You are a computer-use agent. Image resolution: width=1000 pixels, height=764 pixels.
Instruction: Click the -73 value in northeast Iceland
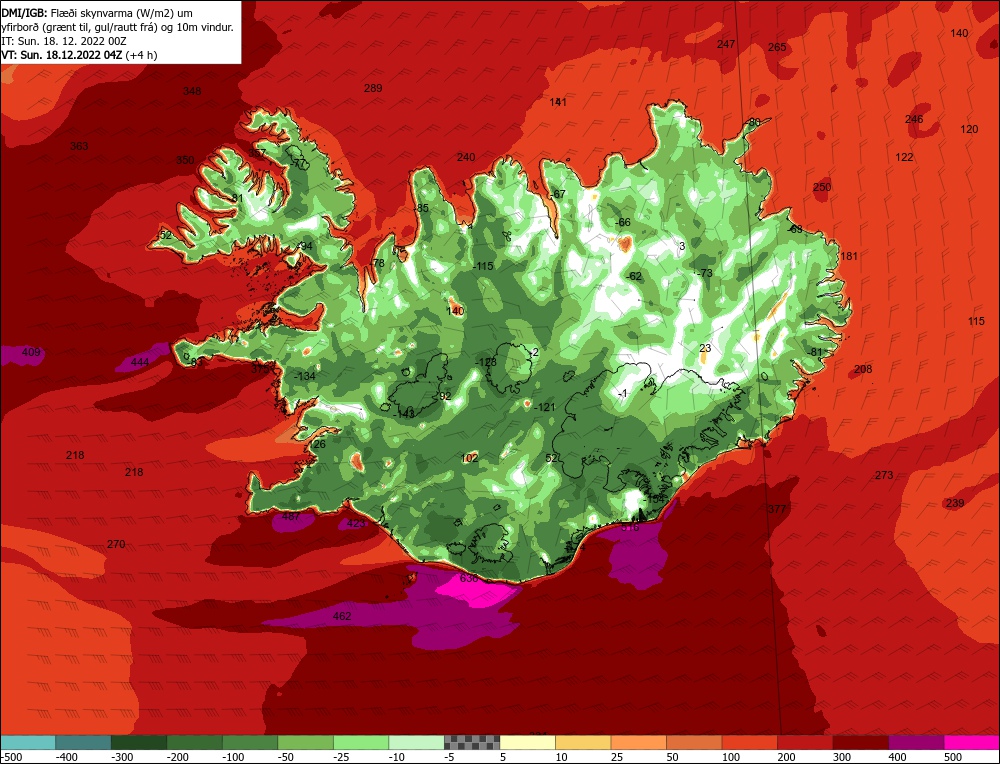tap(704, 273)
